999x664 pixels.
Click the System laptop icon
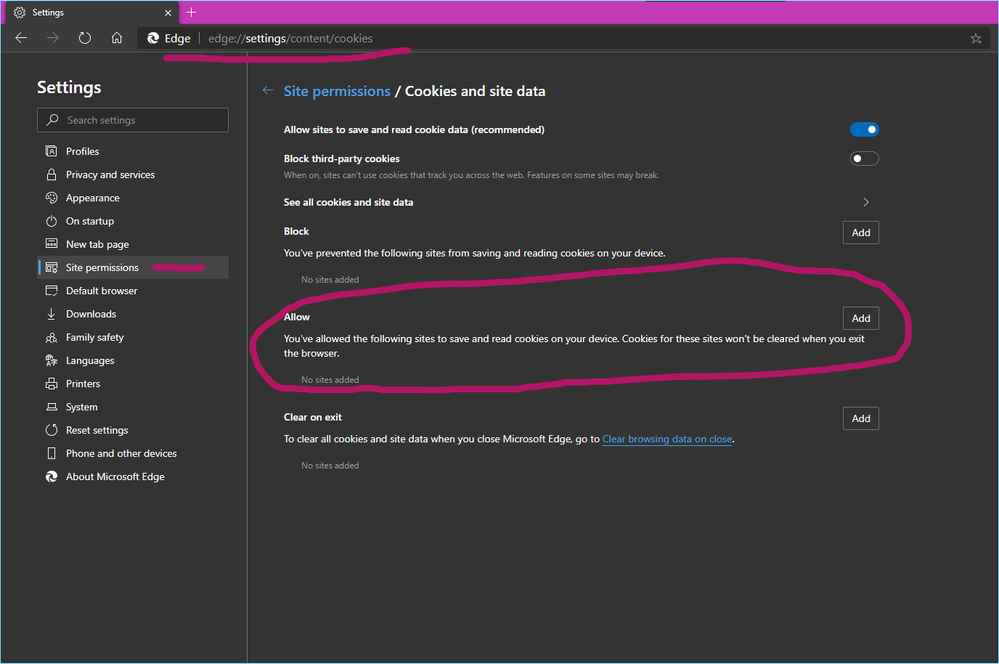[x=52, y=407]
